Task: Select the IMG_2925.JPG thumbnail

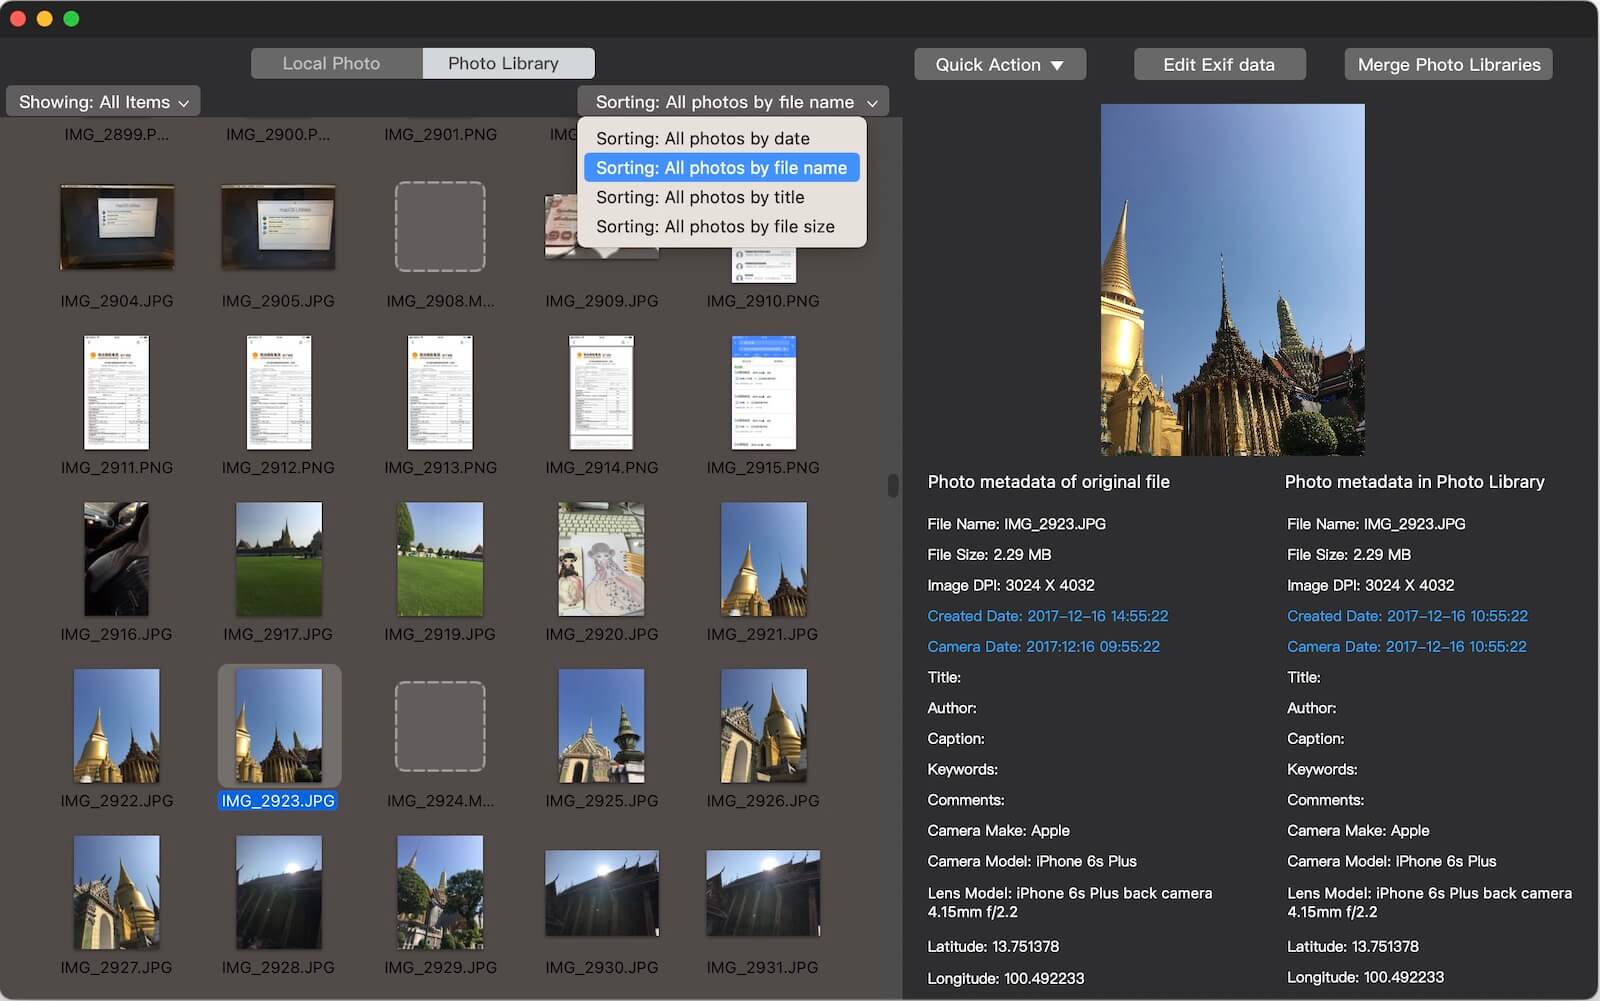Action: 601,726
